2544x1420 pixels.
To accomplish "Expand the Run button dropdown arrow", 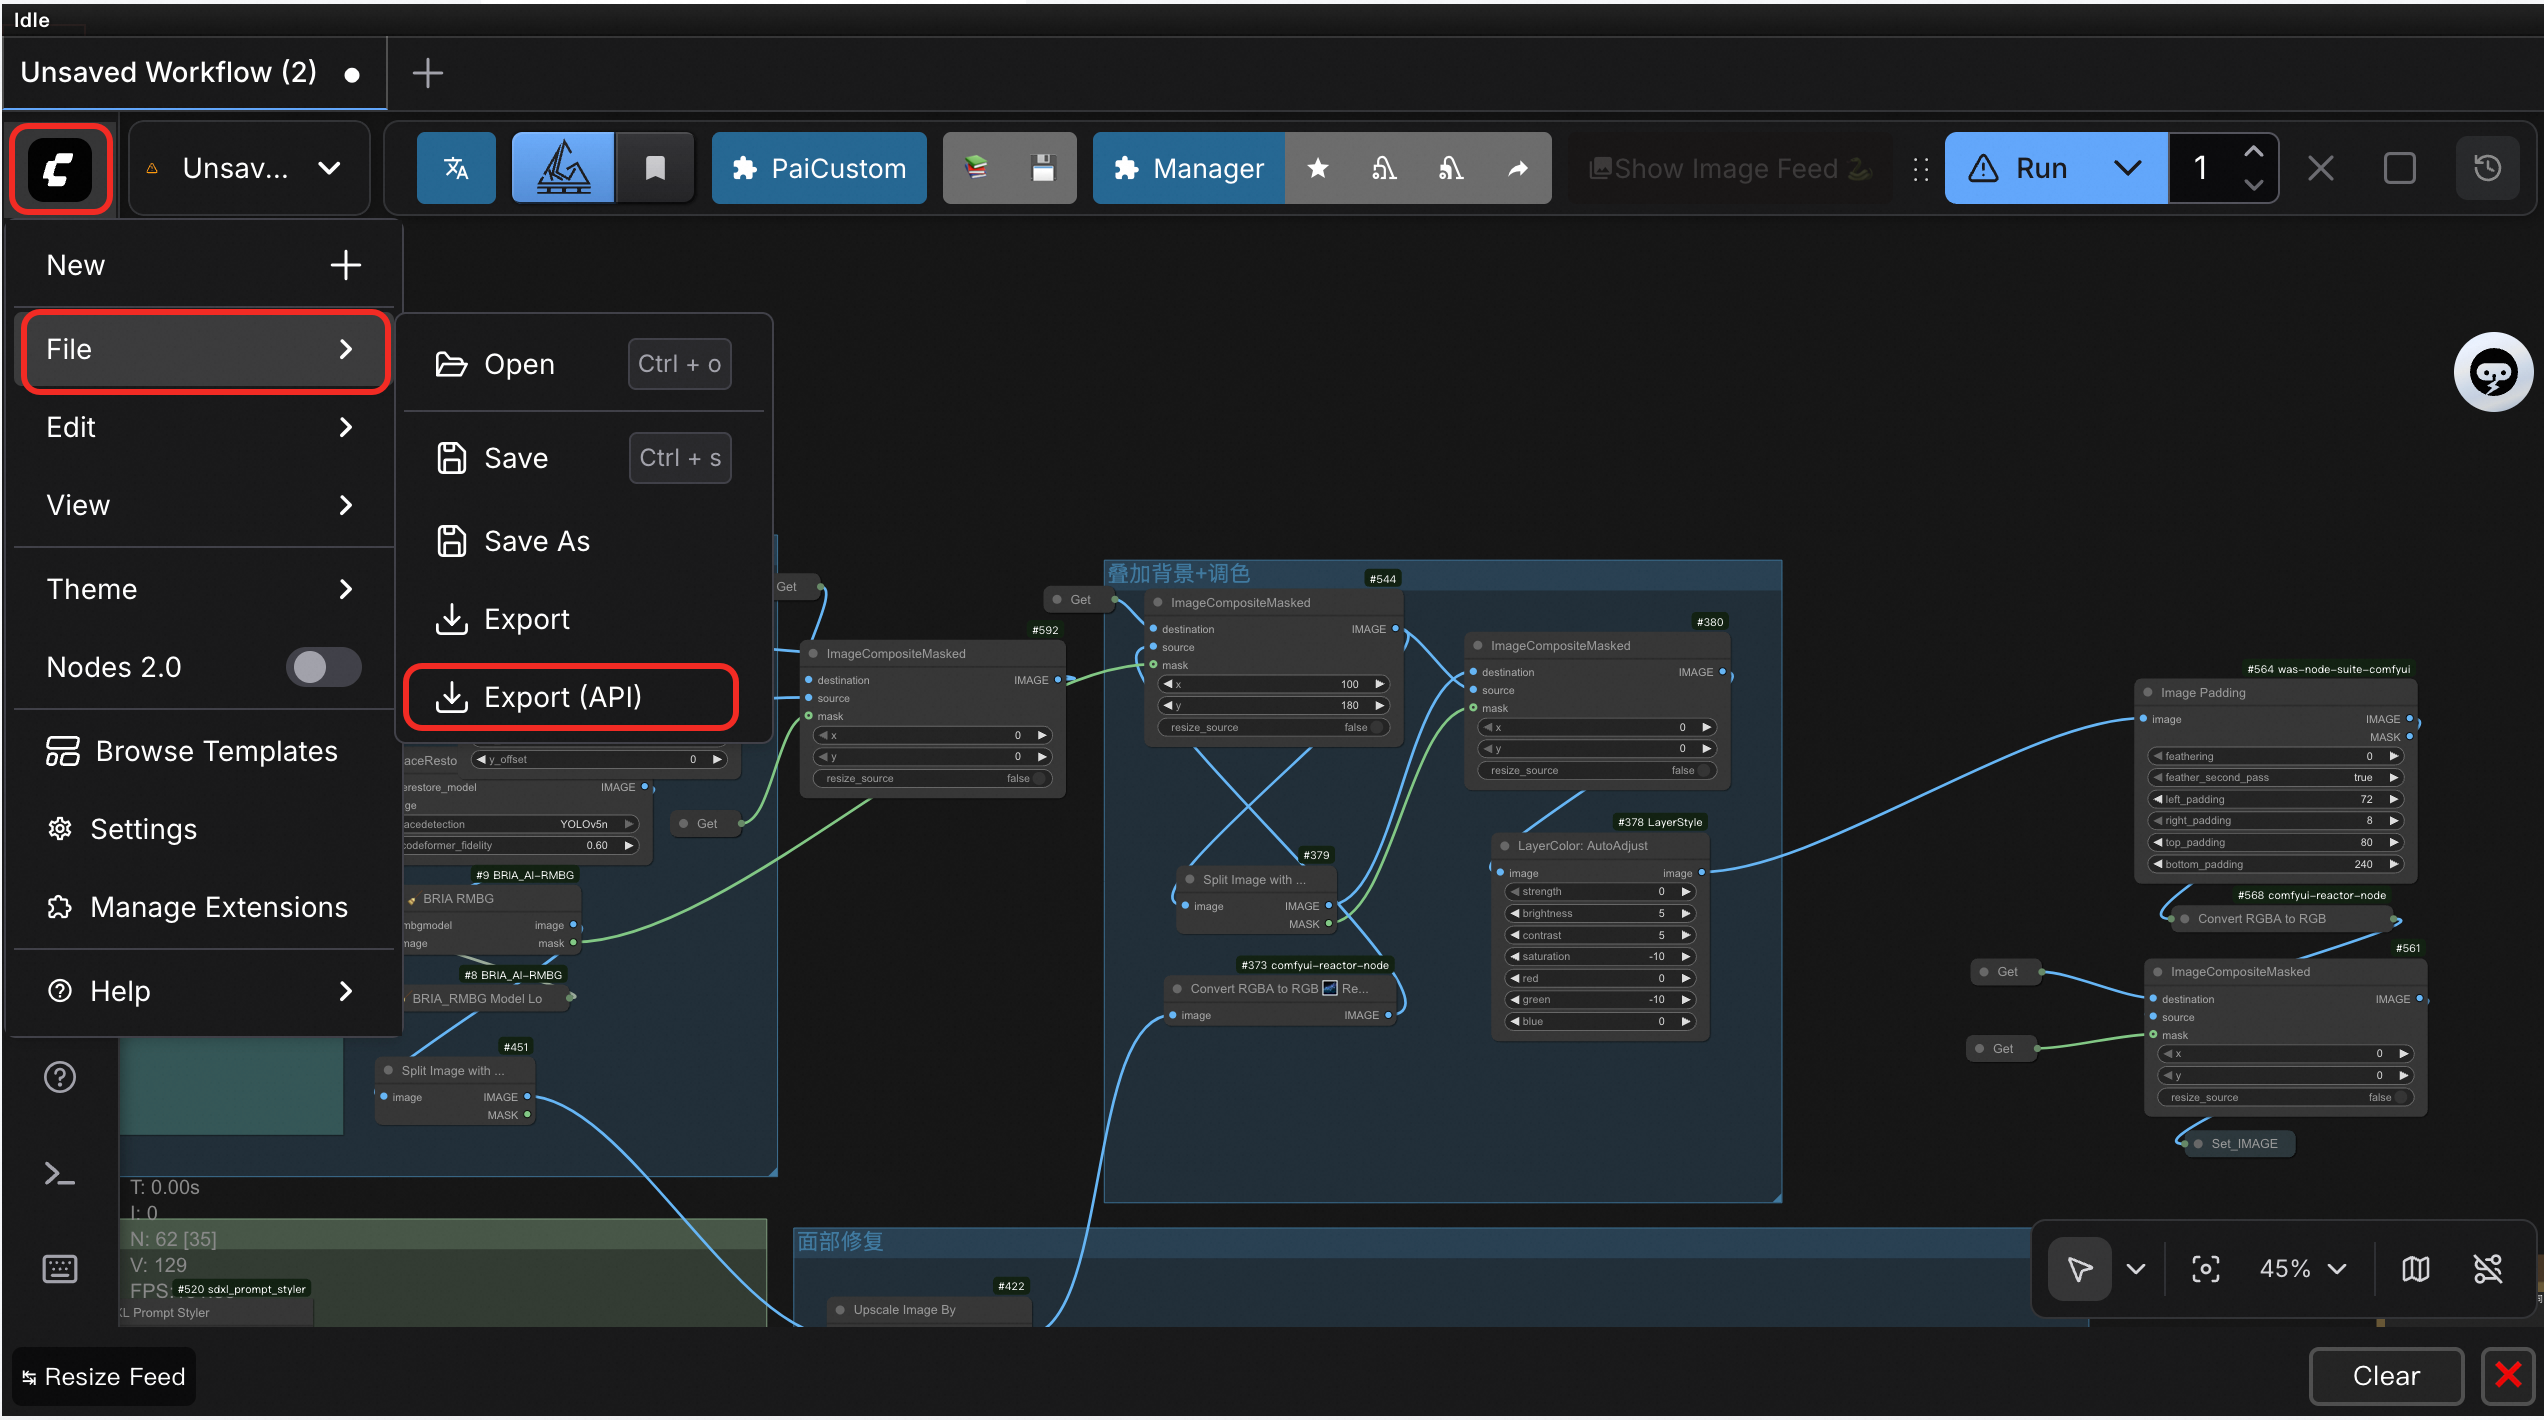I will (x=2128, y=169).
